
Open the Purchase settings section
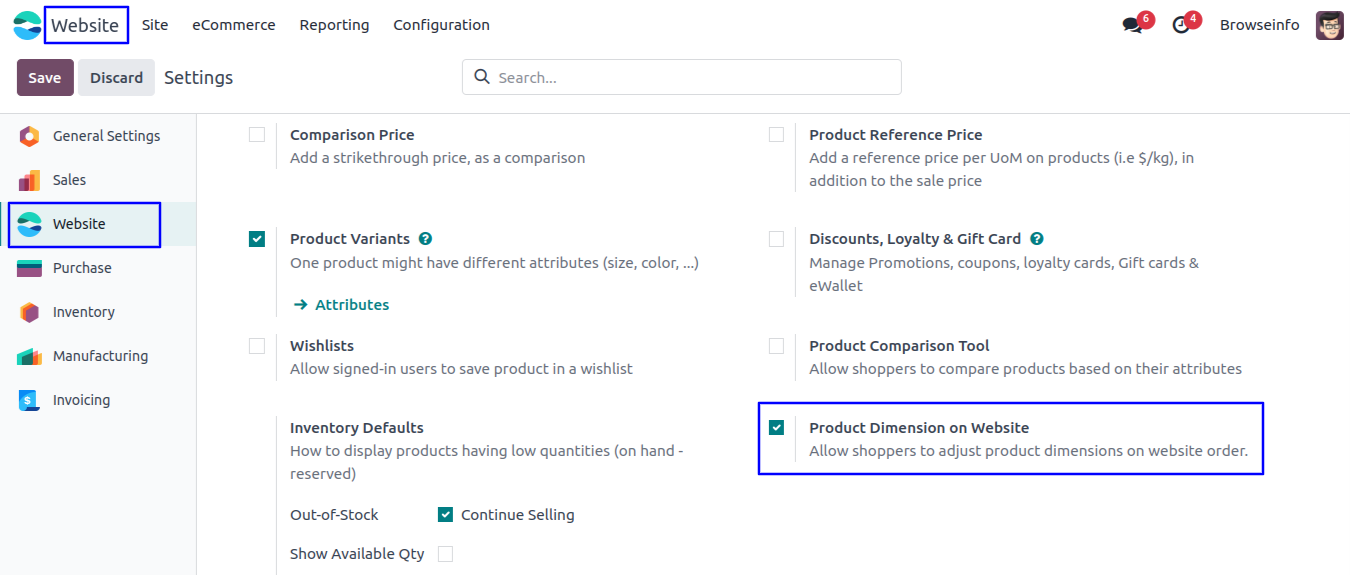[x=82, y=268]
